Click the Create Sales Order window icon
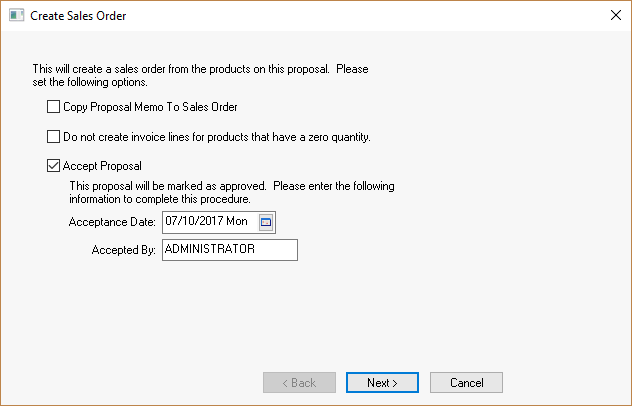 tap(15, 16)
